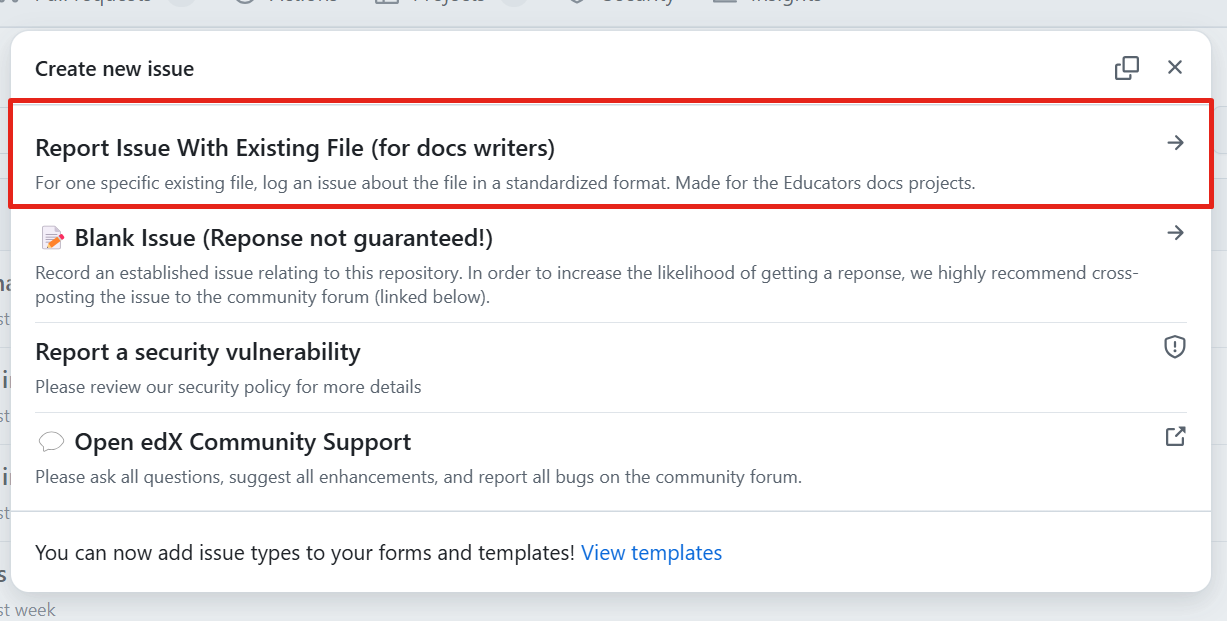Open the Report a security vulnerability option
The height and width of the screenshot is (621, 1227).
tap(198, 352)
